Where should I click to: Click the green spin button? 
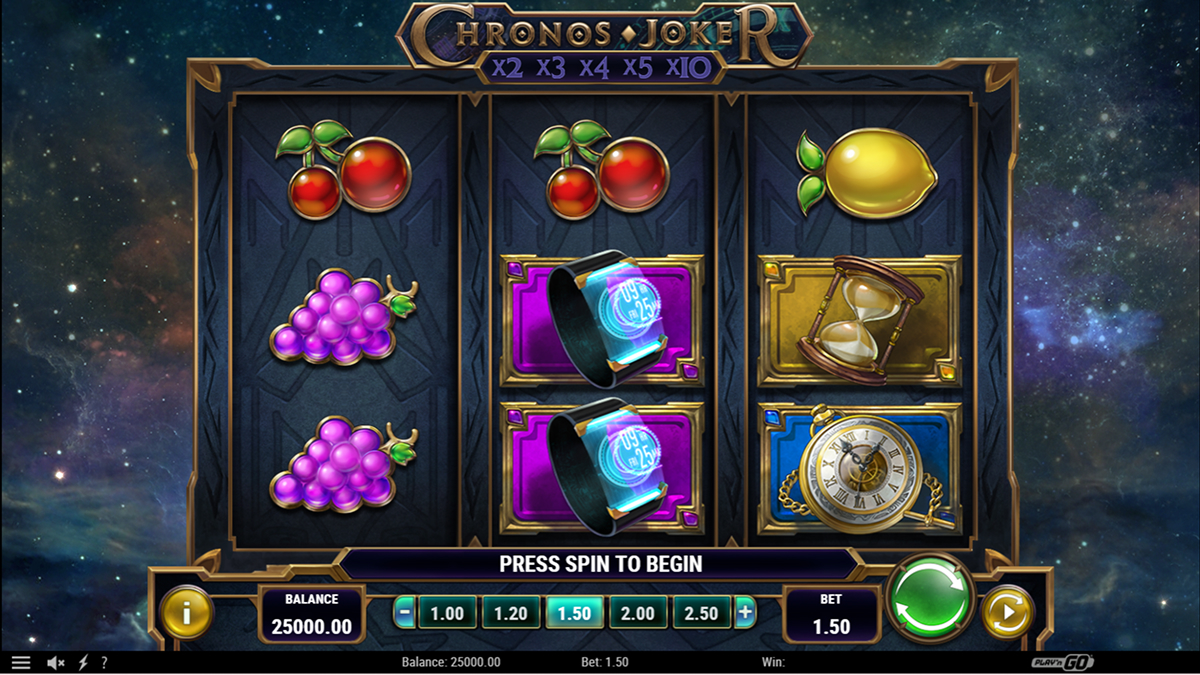930,599
